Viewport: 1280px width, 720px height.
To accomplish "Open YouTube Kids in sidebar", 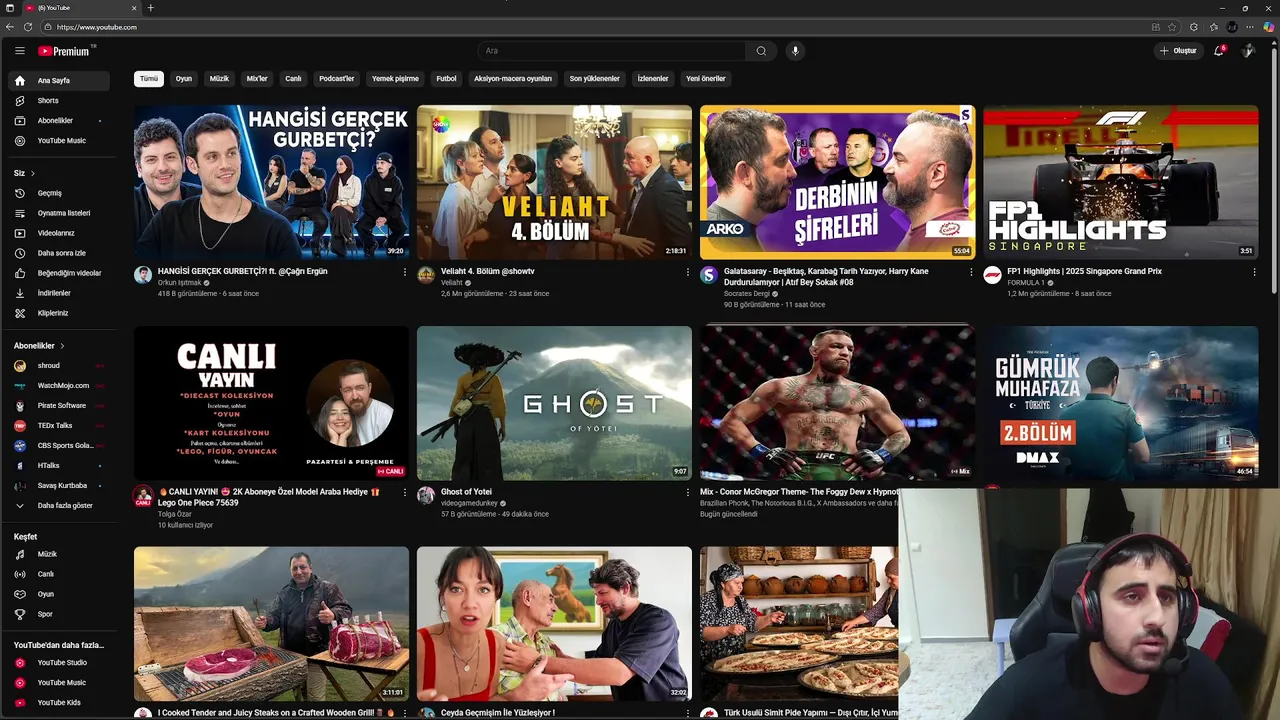I will coord(58,702).
